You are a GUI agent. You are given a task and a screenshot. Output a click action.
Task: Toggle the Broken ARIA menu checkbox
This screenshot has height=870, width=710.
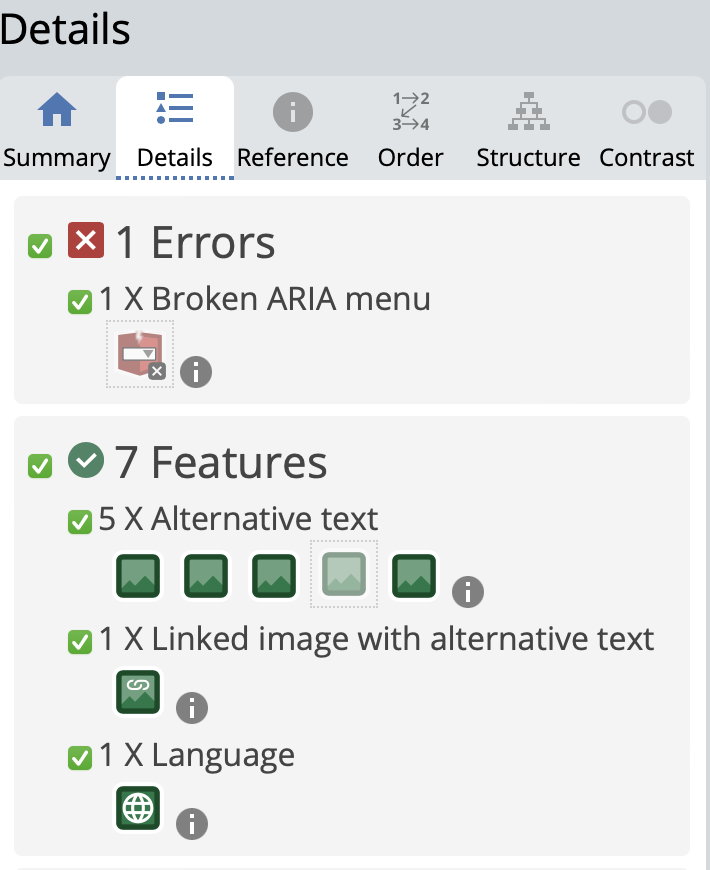pyautogui.click(x=79, y=301)
